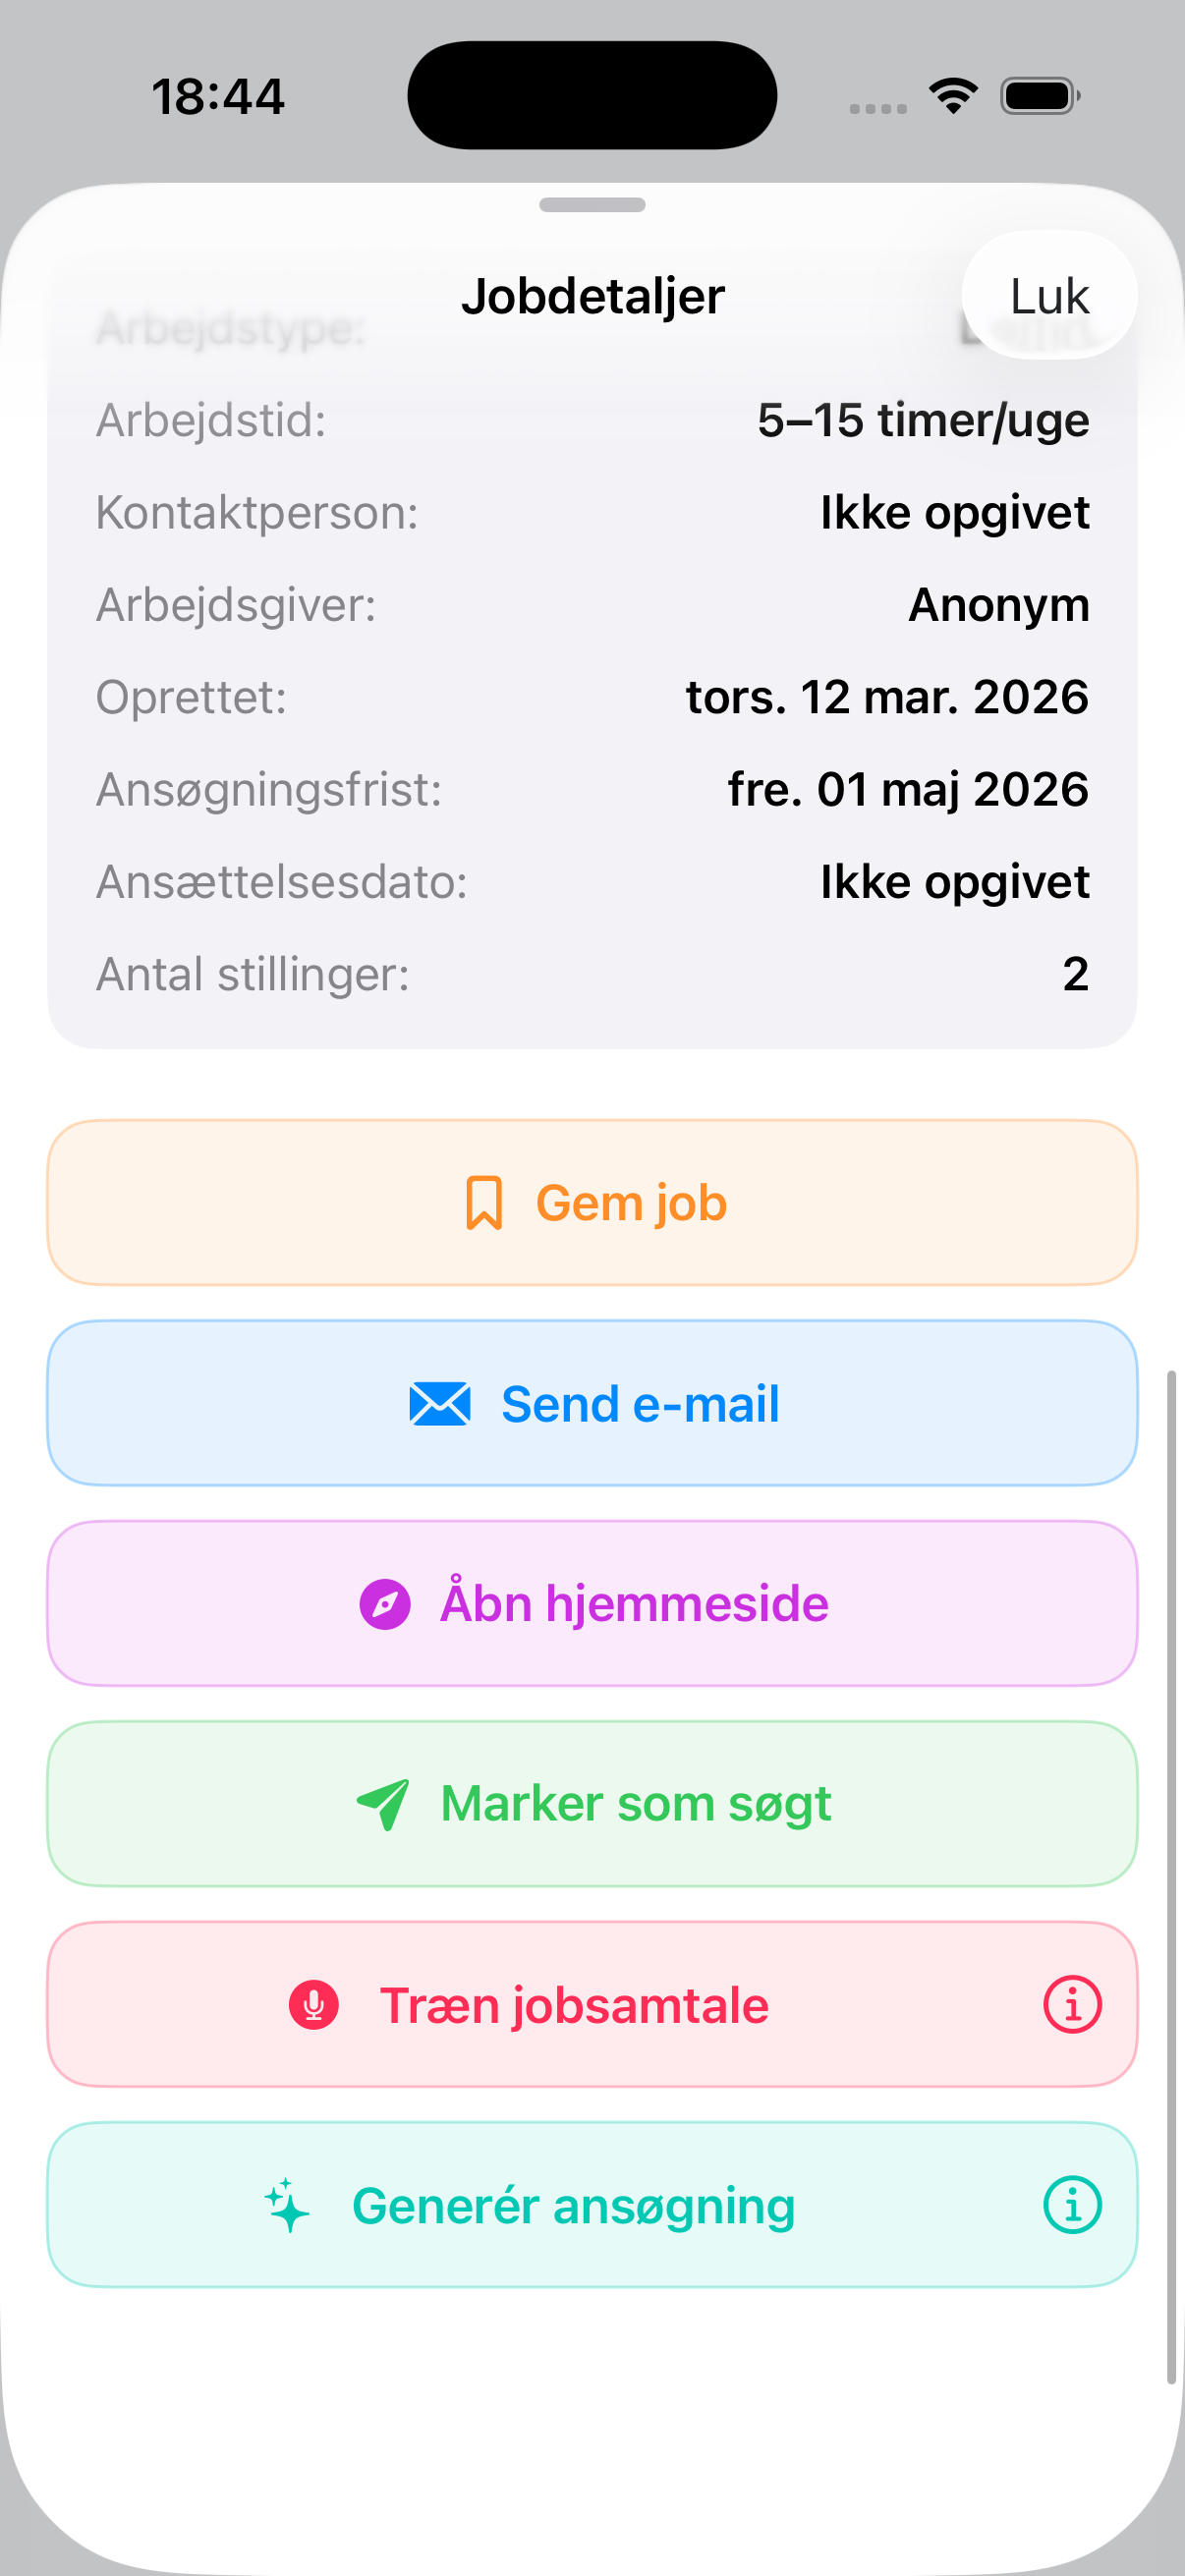Image resolution: width=1185 pixels, height=2576 pixels.
Task: Tap the microphone icon on Træn jobsamtale
Action: [x=314, y=2005]
